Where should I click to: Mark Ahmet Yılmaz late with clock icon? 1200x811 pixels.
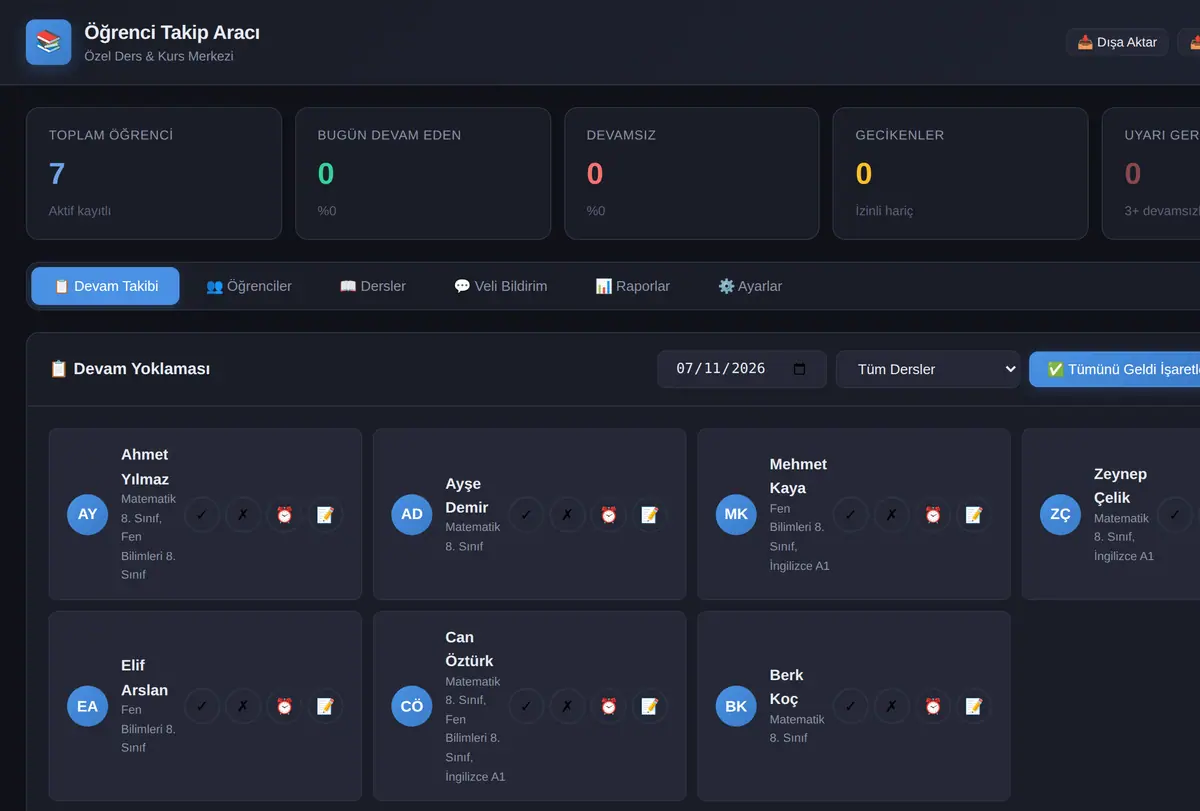tap(284, 514)
